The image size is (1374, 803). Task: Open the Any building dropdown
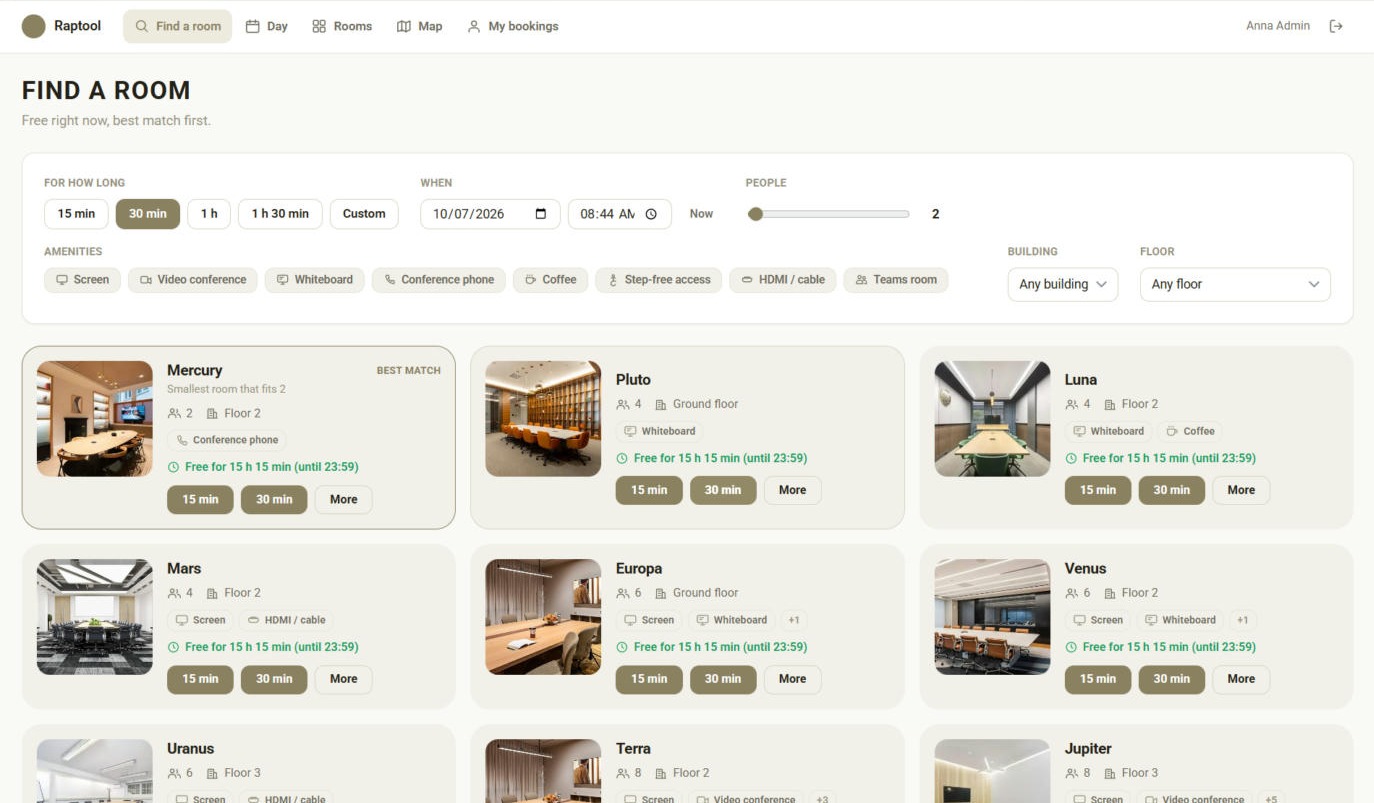pos(1063,284)
